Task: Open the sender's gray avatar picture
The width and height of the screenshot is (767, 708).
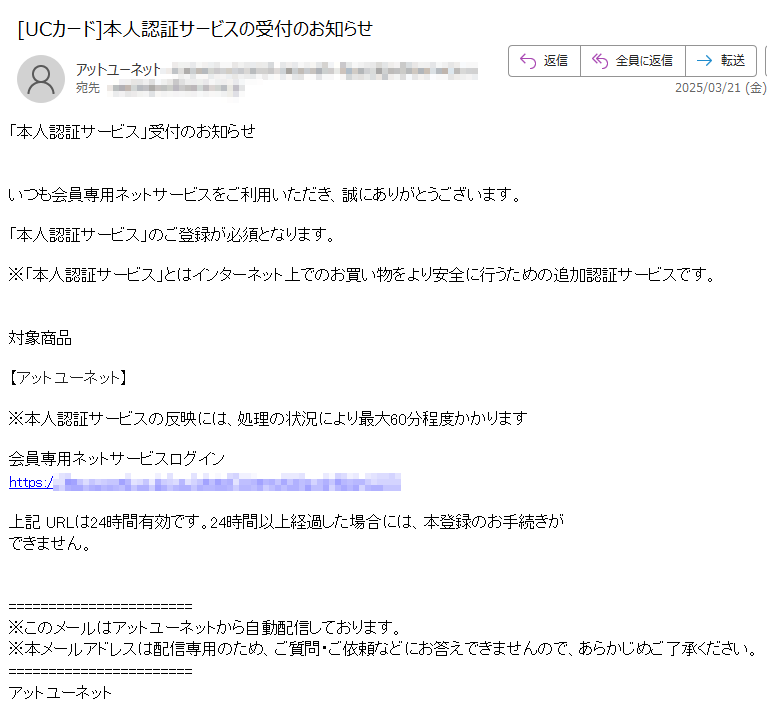Action: tap(41, 79)
